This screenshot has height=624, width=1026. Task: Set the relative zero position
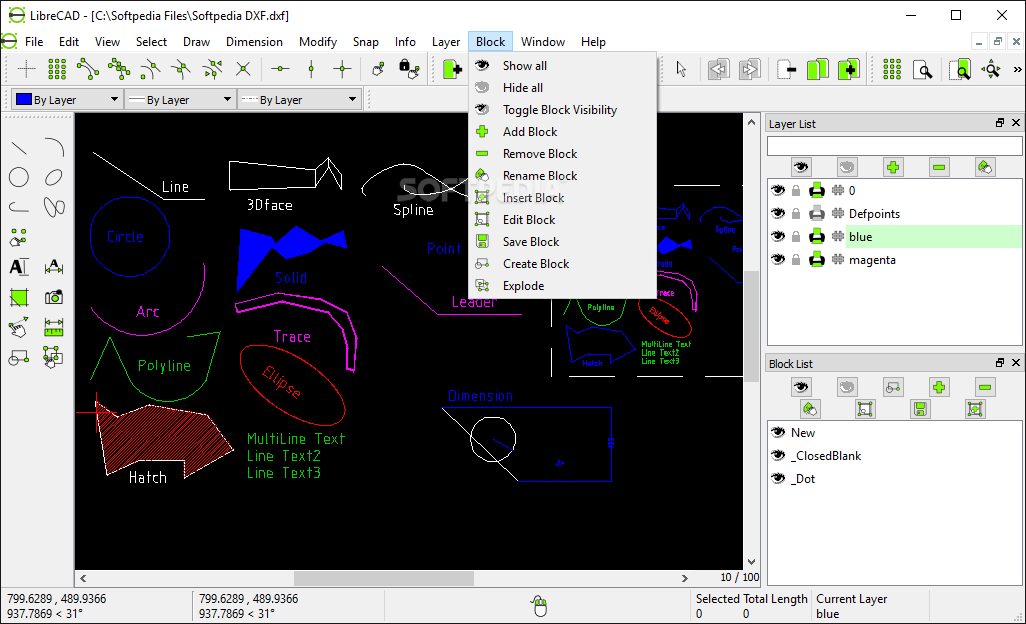(x=378, y=69)
